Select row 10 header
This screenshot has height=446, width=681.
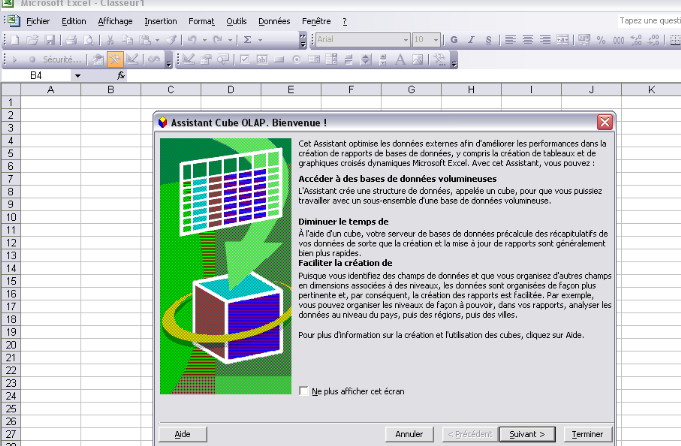click(11, 217)
